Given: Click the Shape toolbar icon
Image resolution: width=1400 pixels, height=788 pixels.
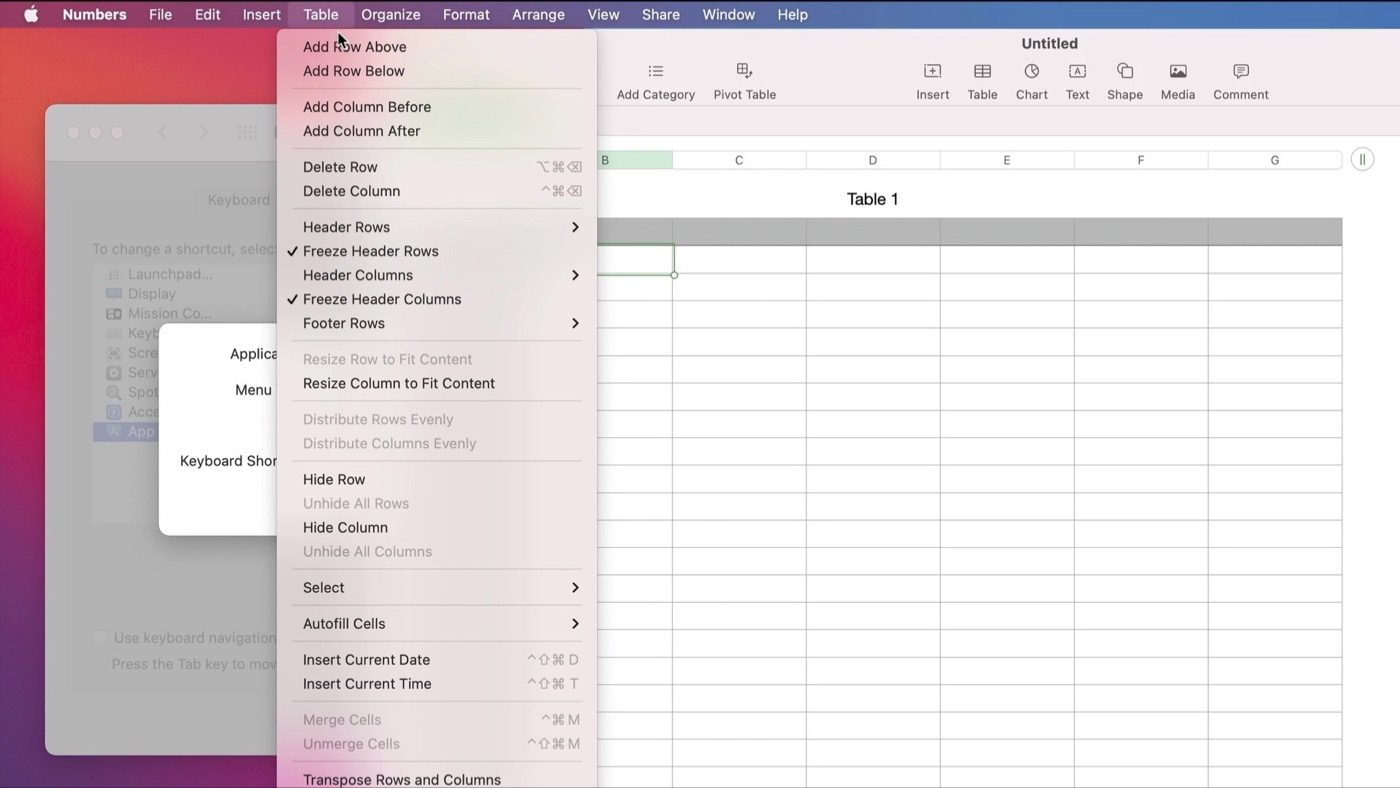Looking at the screenshot, I should click(1124, 72).
